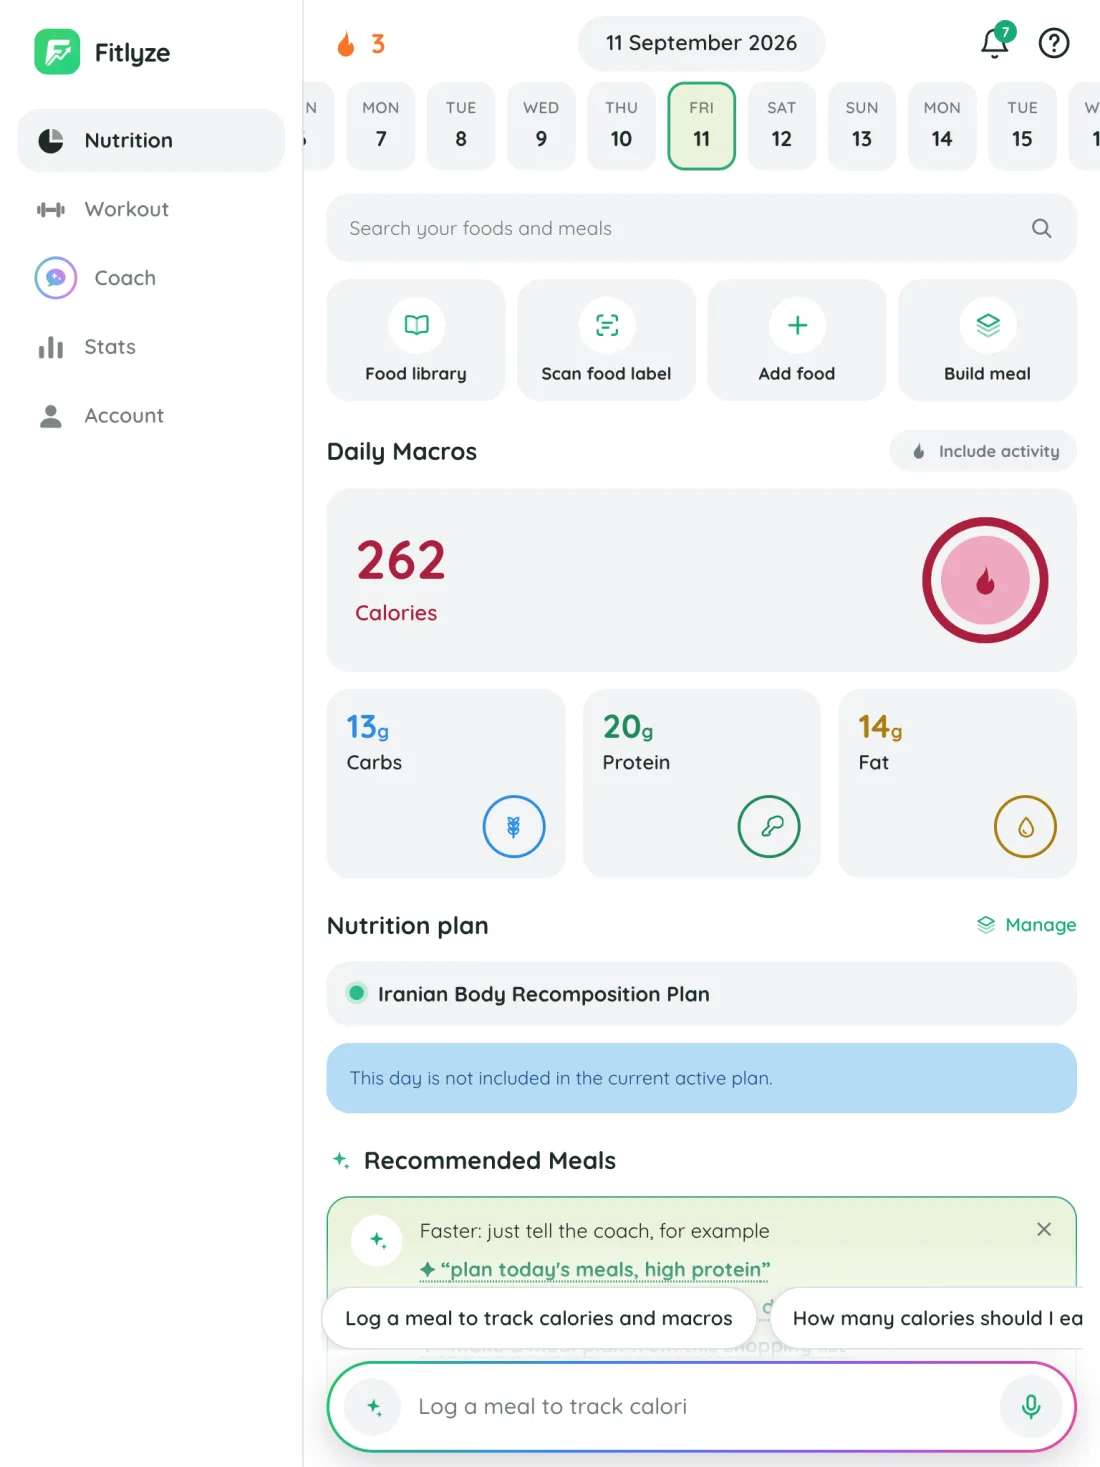Click the Account person icon in the sidebar
The height and width of the screenshot is (1467, 1100).
tap(51, 416)
